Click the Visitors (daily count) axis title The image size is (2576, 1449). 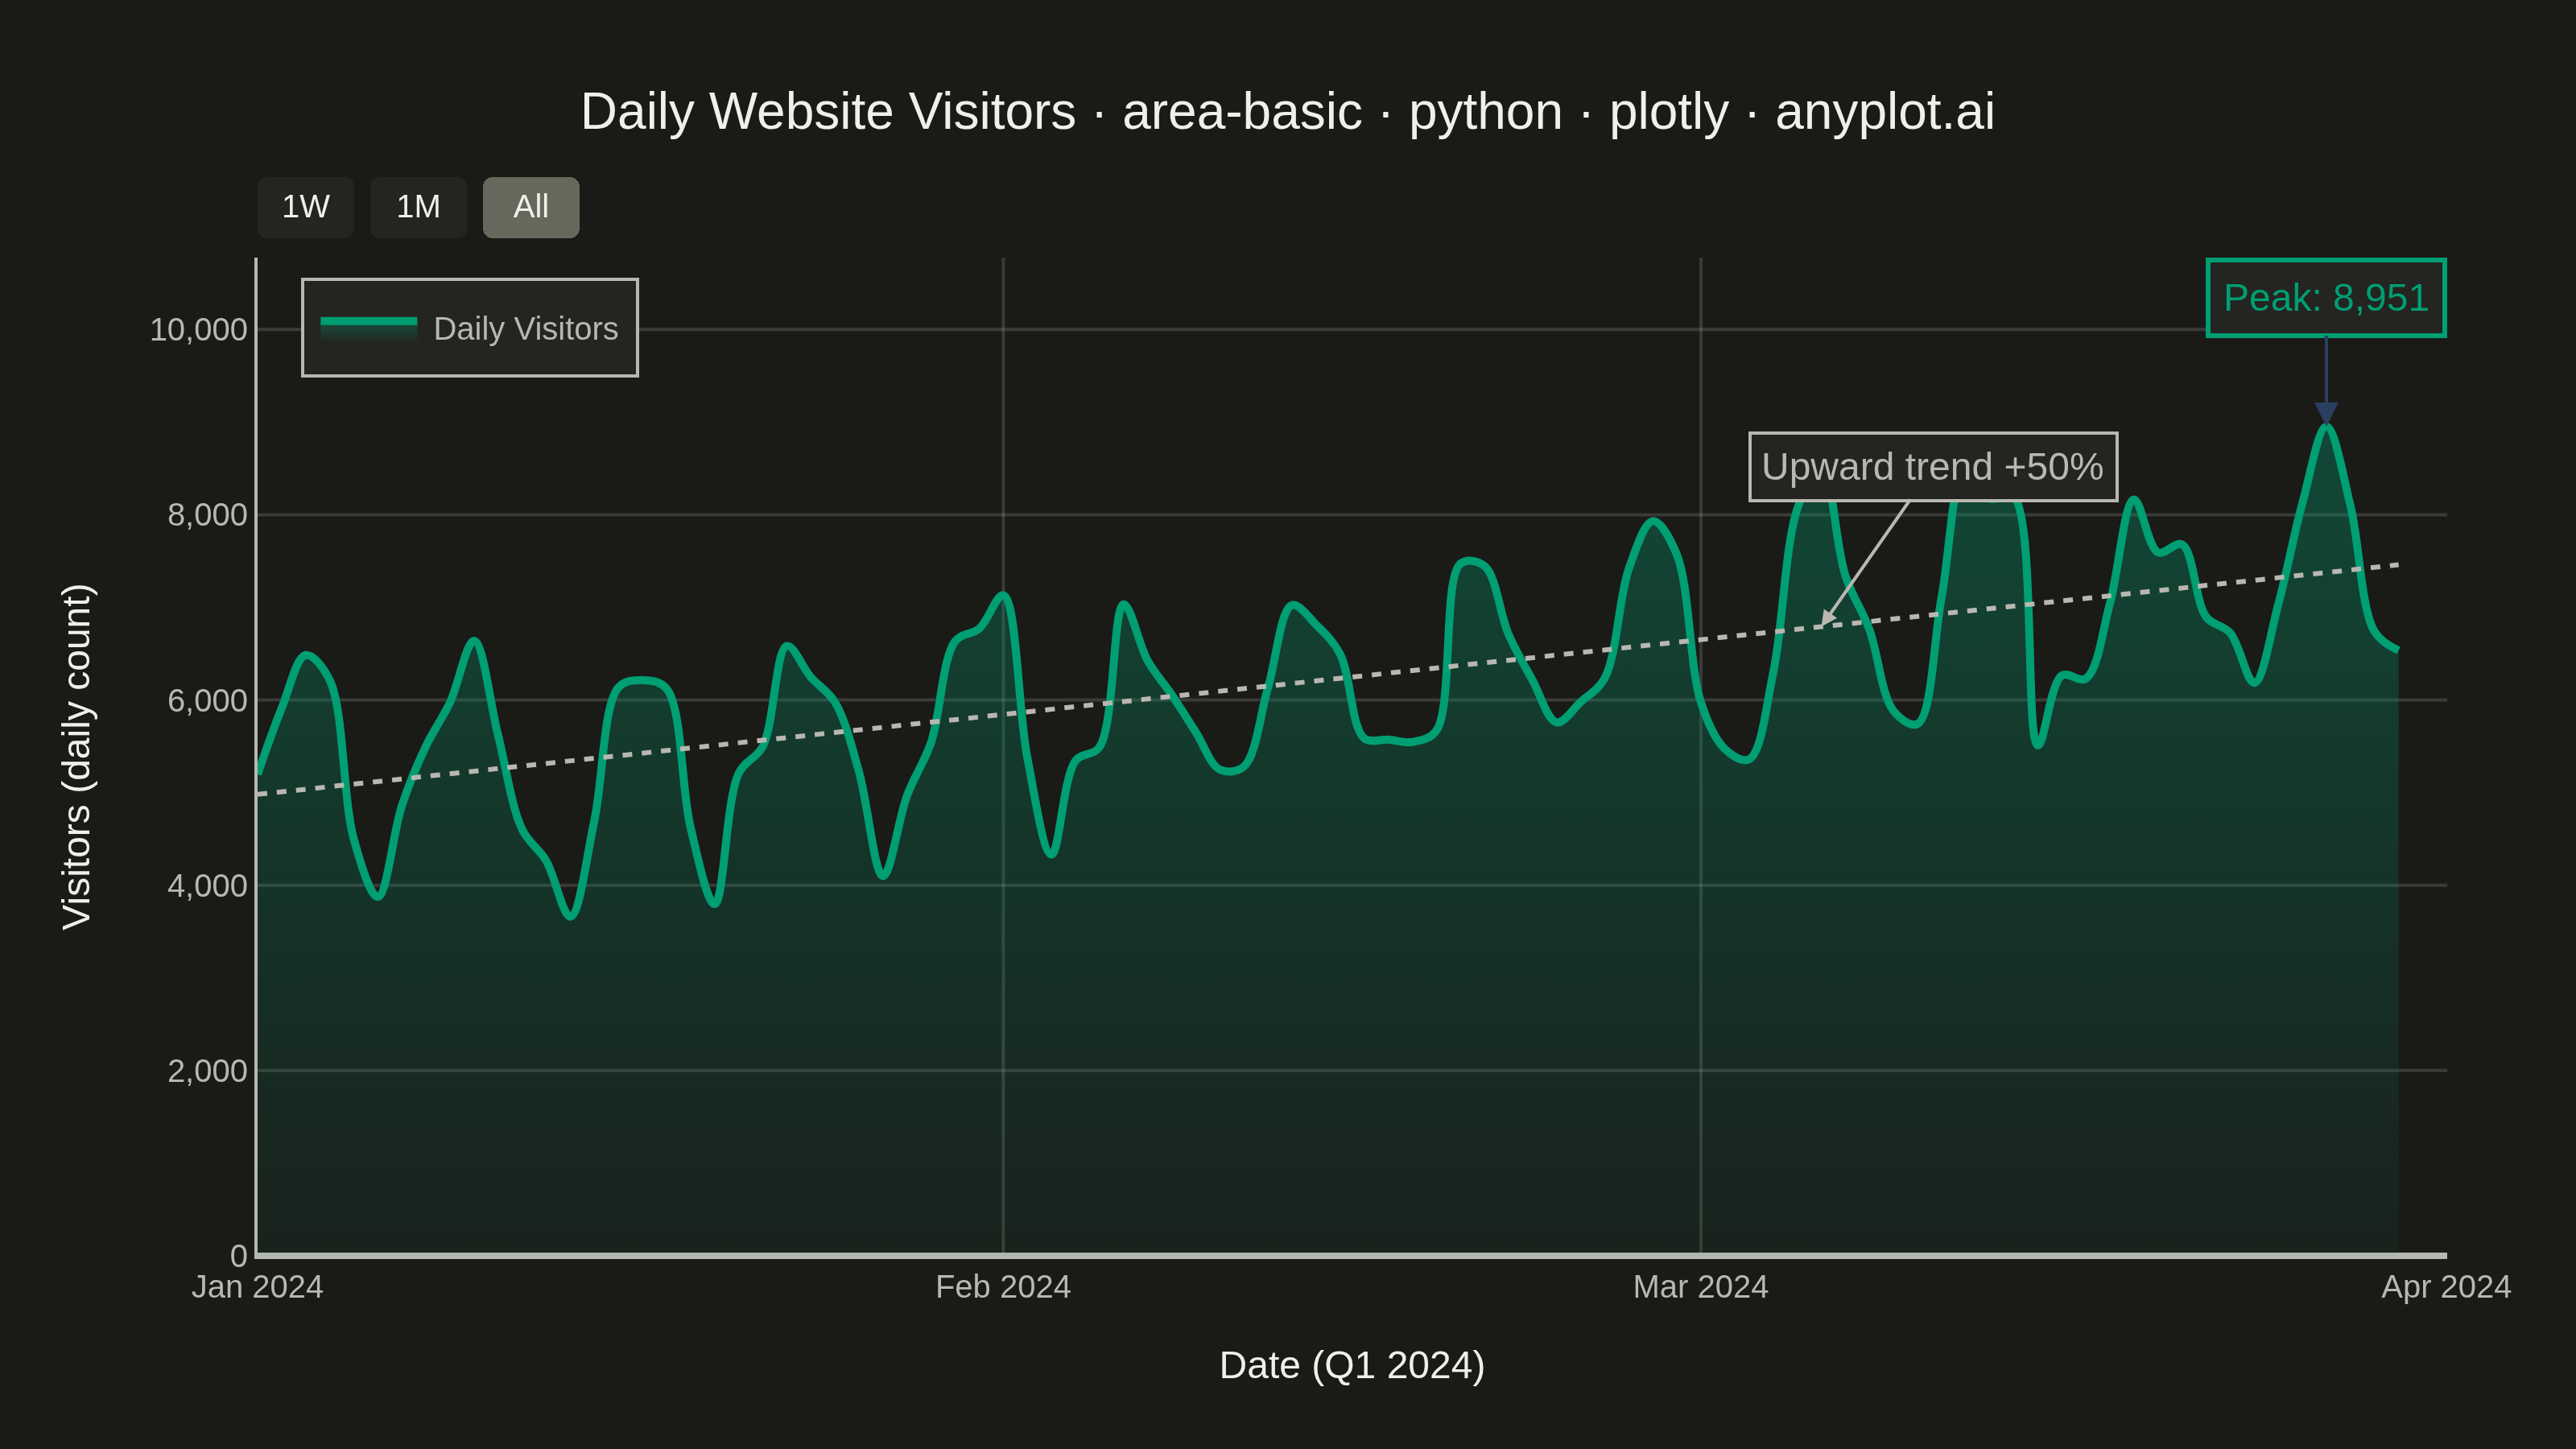point(76,757)
